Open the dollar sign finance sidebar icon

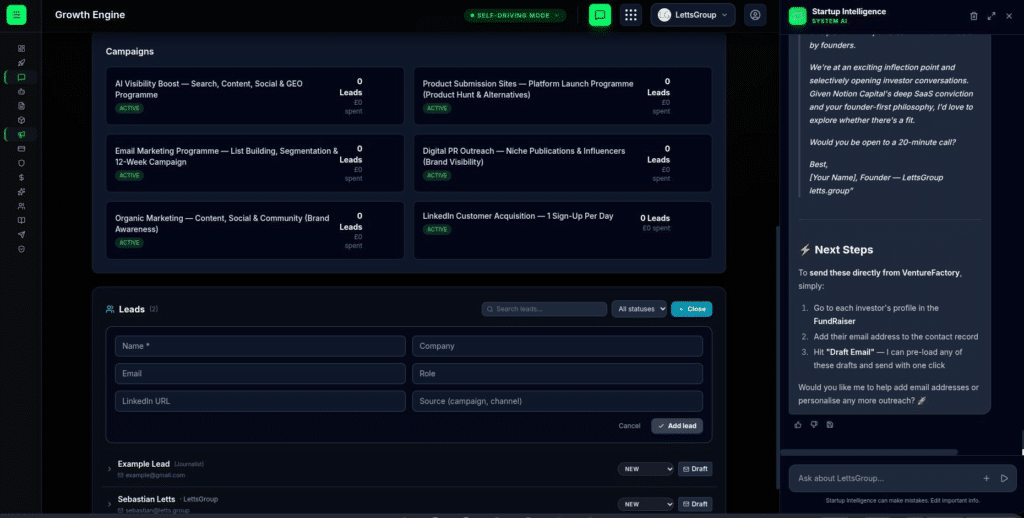[22, 178]
